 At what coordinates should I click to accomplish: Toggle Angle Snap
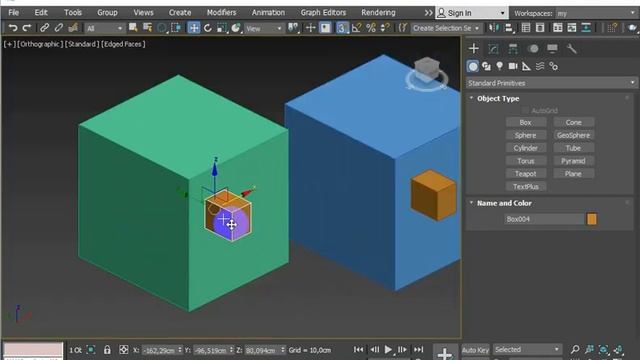356,28
